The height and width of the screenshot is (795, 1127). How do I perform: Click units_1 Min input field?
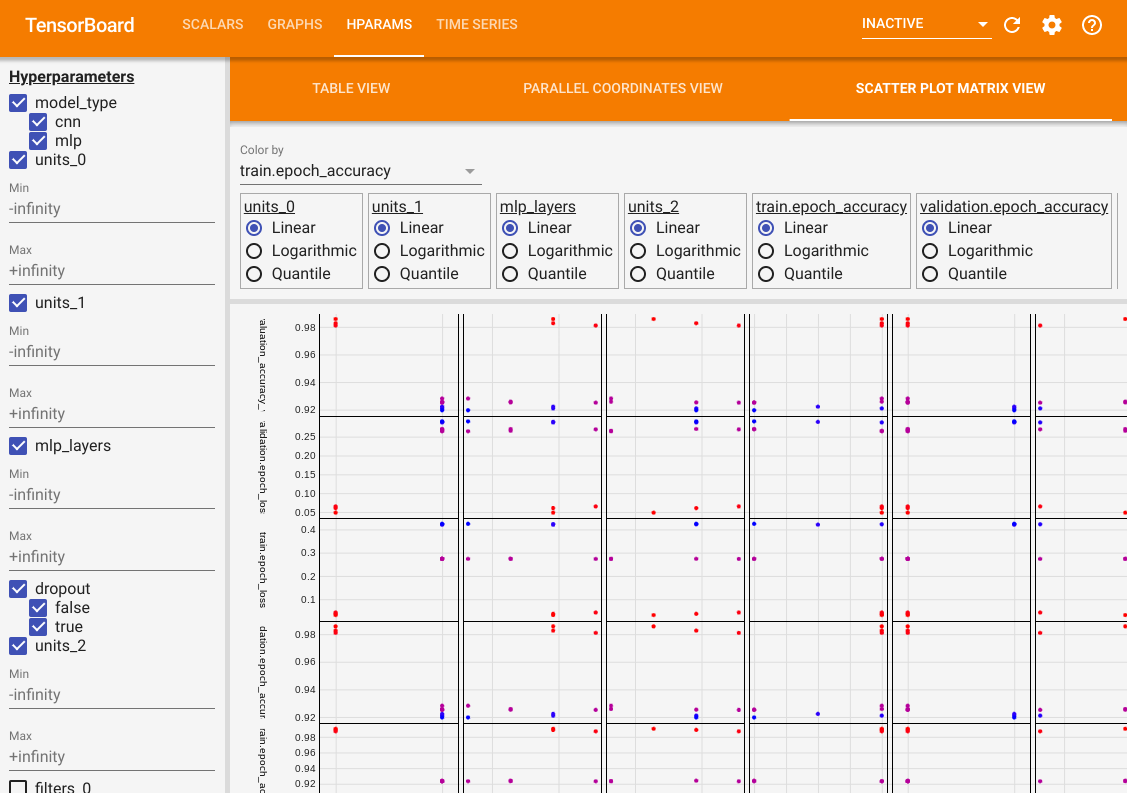[x=111, y=352]
